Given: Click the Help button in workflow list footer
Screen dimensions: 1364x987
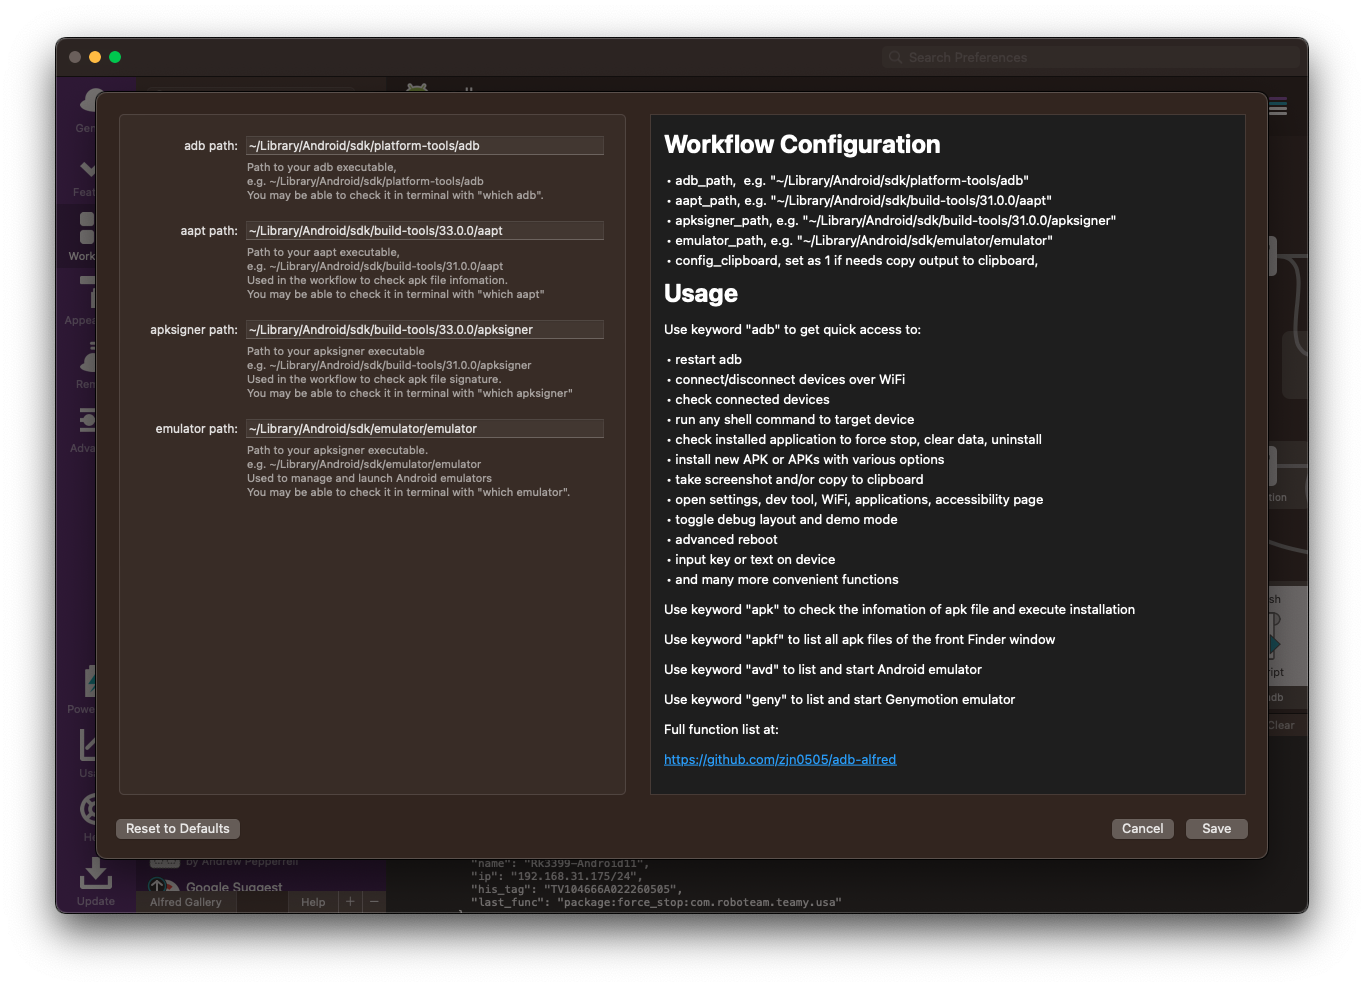Looking at the screenshot, I should pyautogui.click(x=313, y=902).
